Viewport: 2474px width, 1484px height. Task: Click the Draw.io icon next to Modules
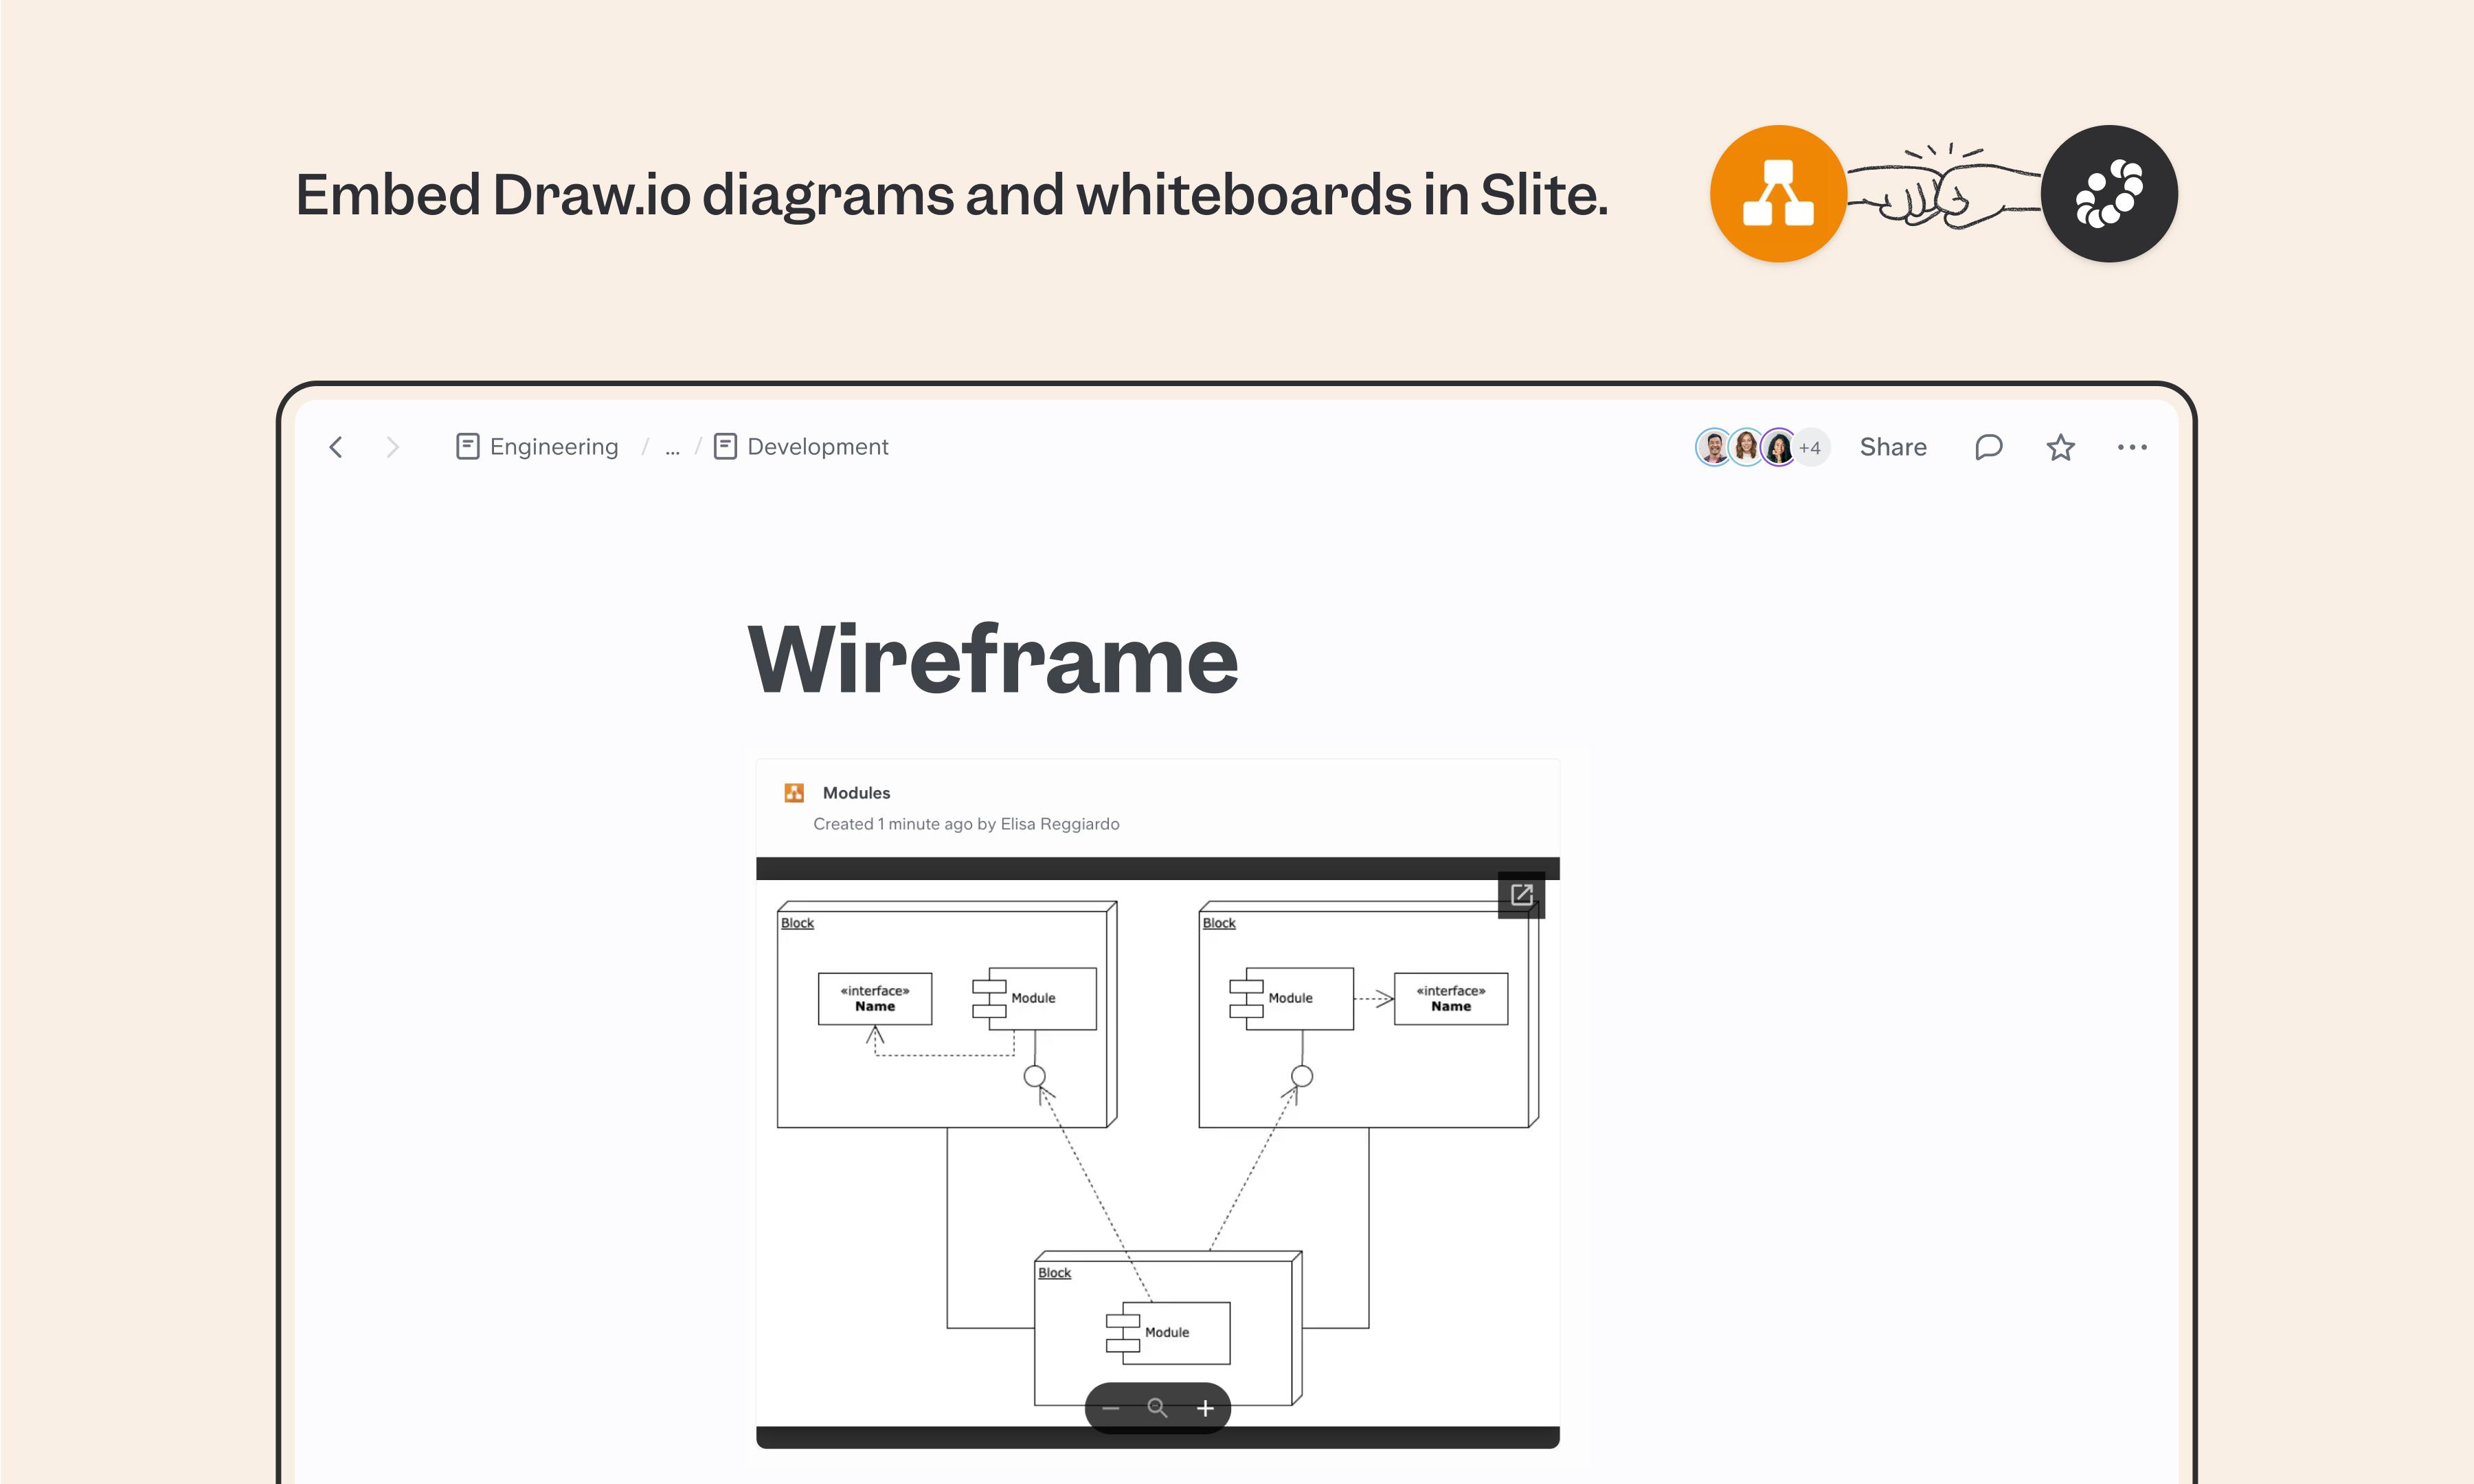(x=794, y=793)
